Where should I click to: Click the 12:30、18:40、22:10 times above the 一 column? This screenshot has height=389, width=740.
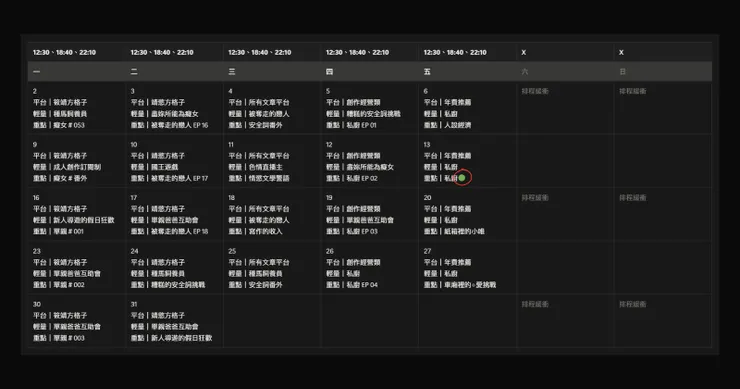pyautogui.click(x=64, y=52)
